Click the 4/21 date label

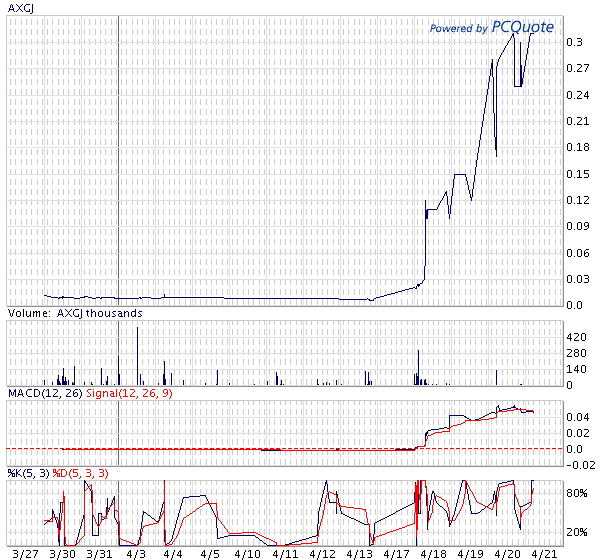coord(545,554)
